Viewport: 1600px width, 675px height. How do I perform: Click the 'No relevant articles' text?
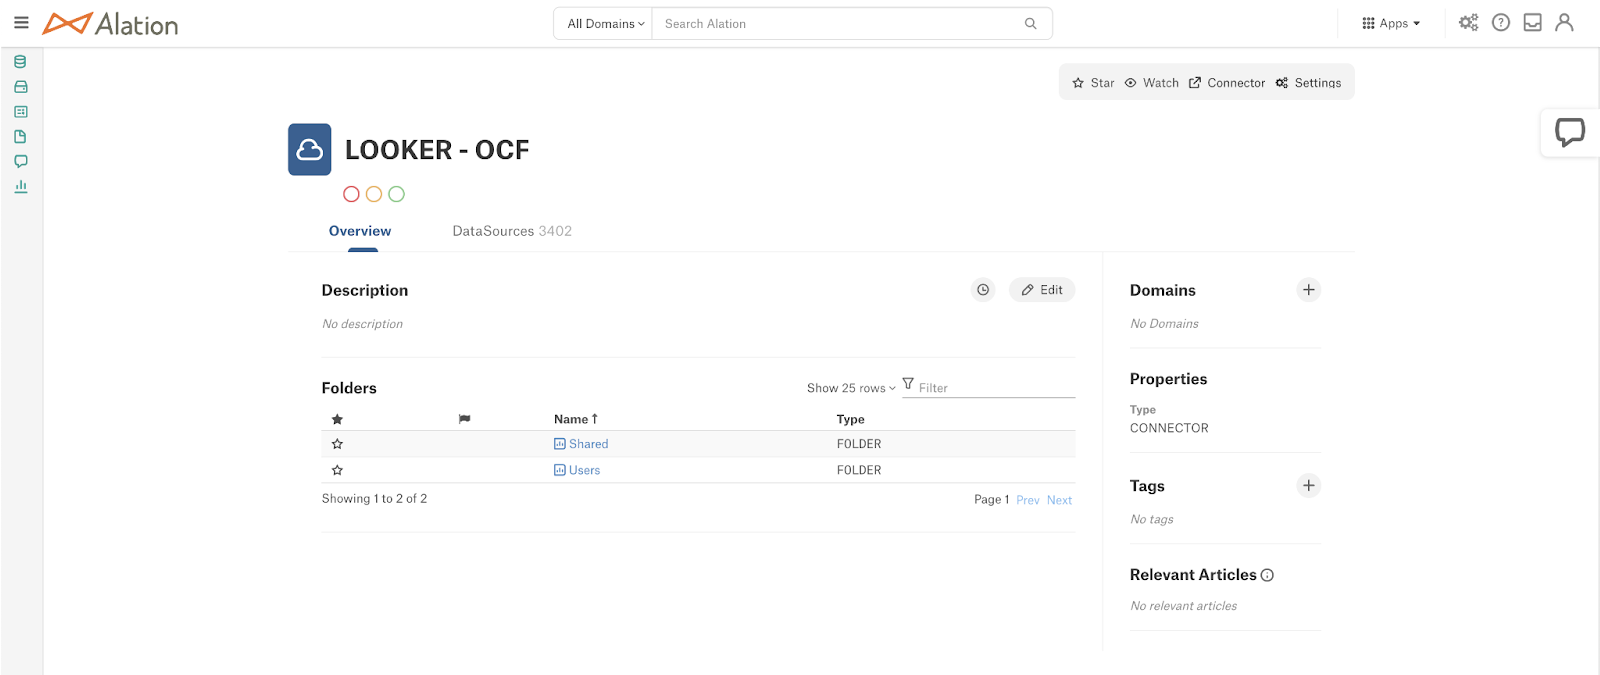pos(1183,606)
